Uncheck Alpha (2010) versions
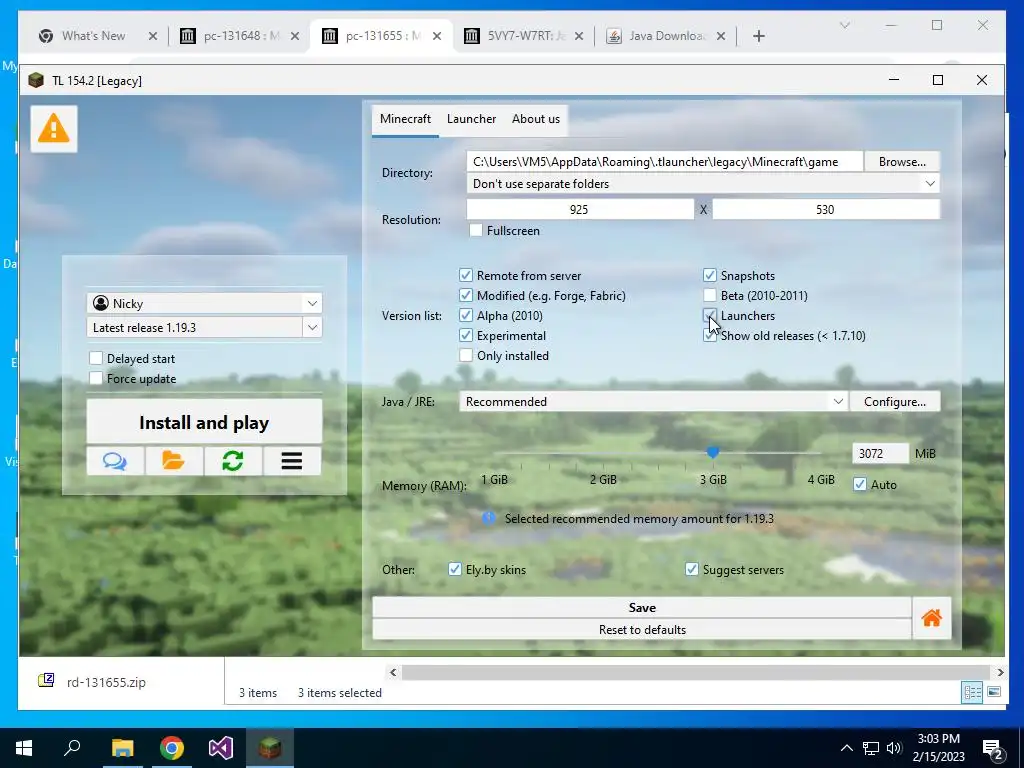 466,315
